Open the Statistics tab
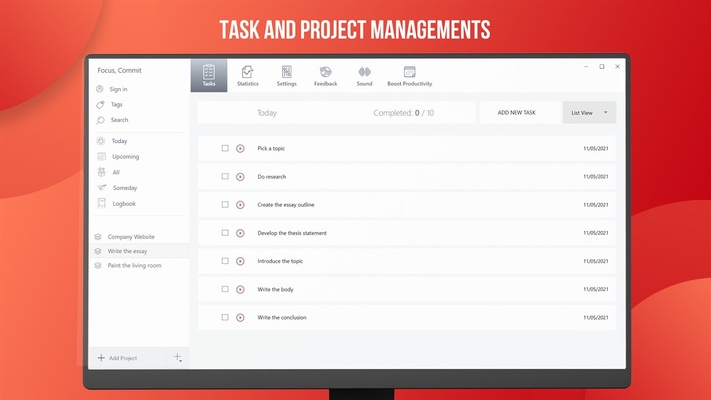This screenshot has height=400, width=711. [x=248, y=75]
